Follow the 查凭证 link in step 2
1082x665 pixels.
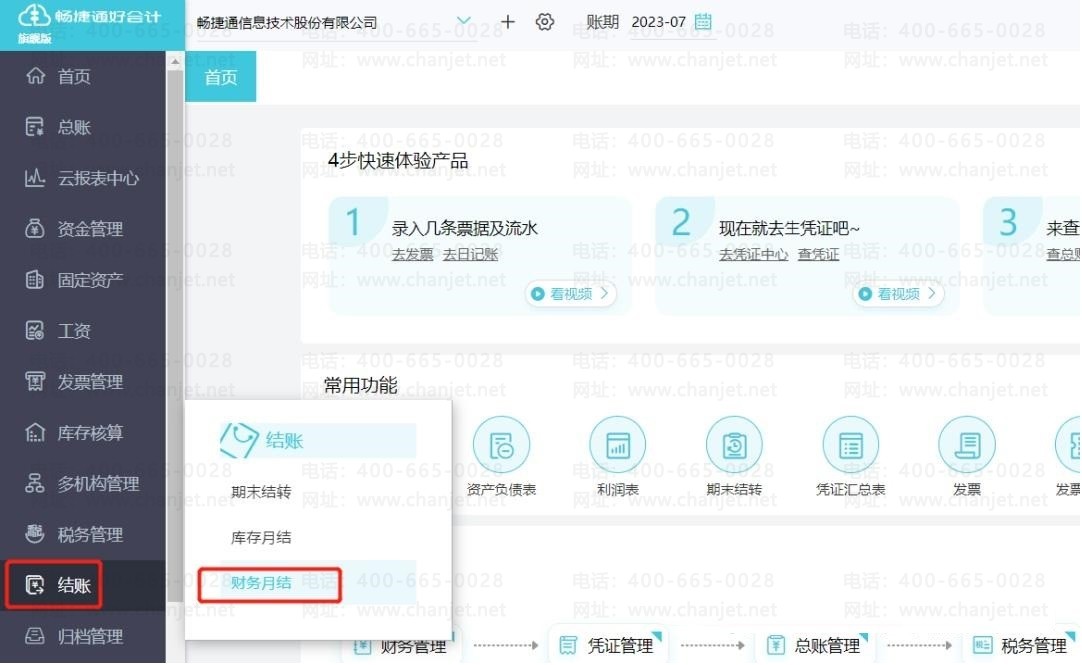pos(818,255)
